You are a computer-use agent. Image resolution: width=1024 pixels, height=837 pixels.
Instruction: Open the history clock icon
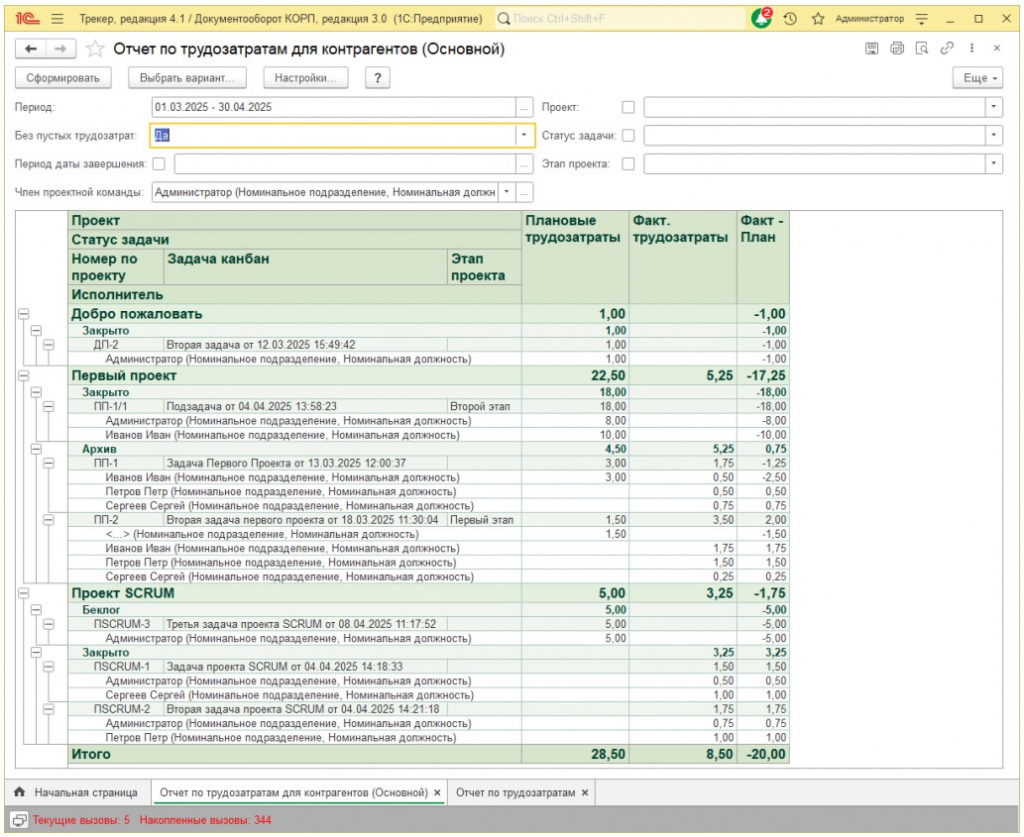point(790,19)
